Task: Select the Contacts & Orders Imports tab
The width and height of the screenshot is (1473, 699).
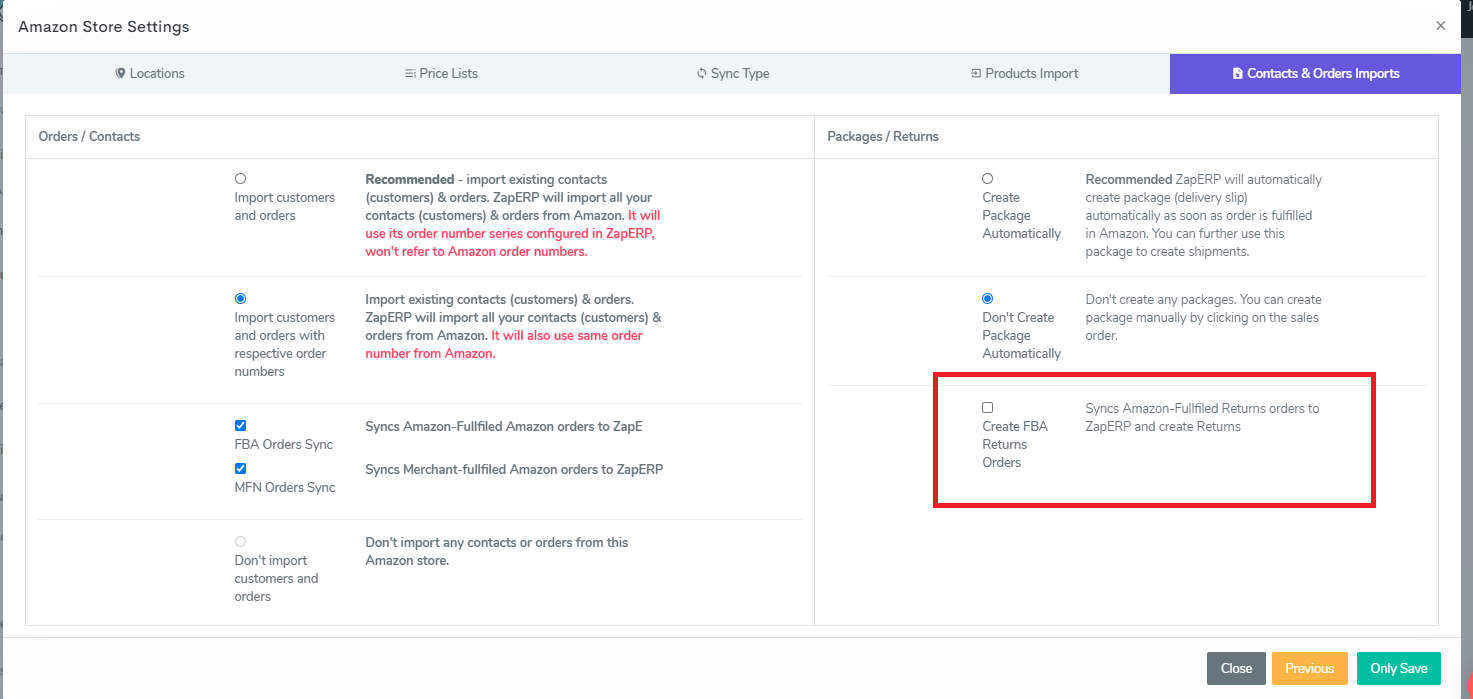Action: (x=1316, y=73)
